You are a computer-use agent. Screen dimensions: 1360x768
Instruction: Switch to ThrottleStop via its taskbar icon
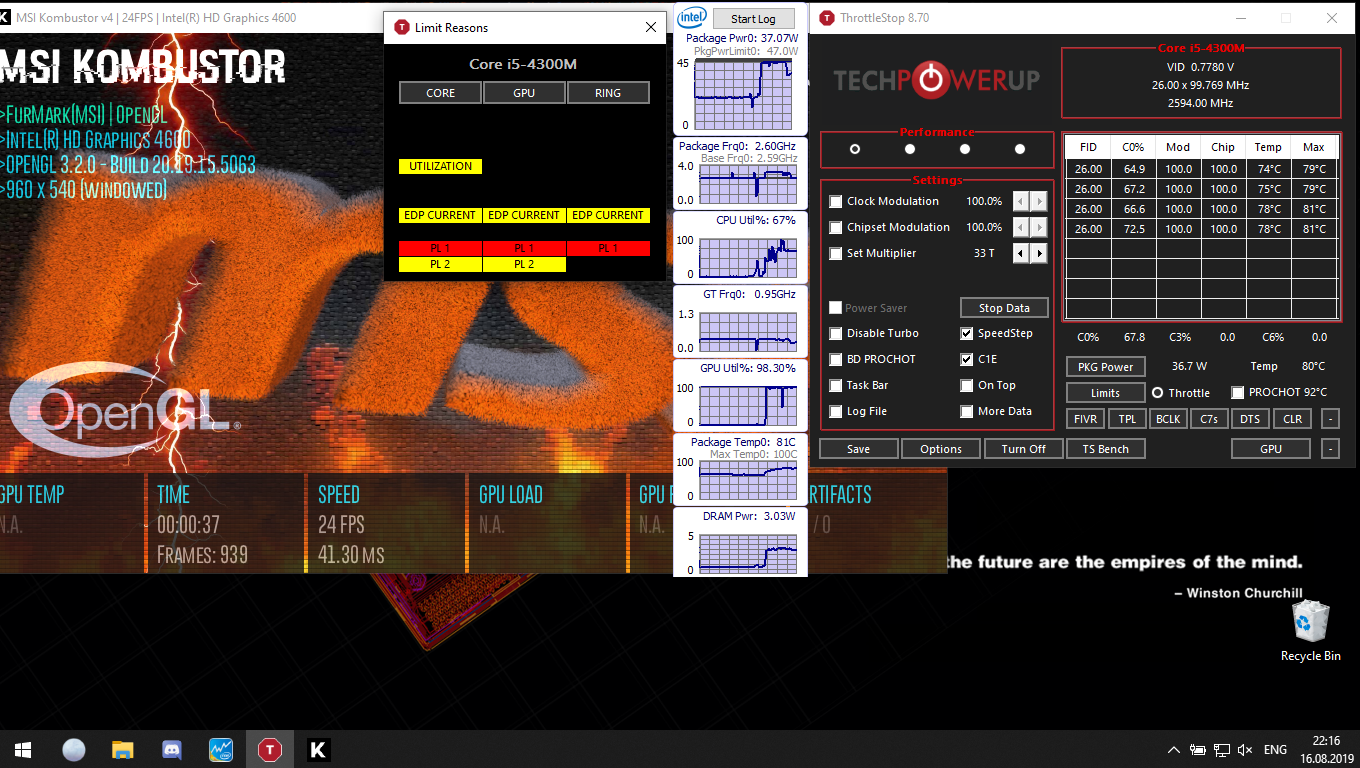coord(269,749)
